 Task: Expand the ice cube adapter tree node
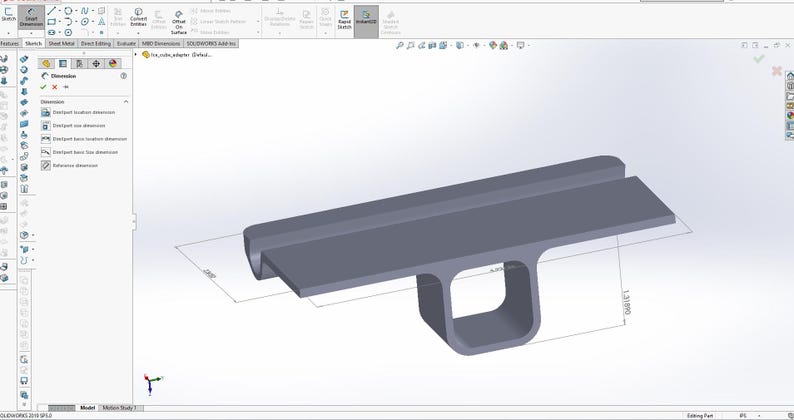coord(136,54)
